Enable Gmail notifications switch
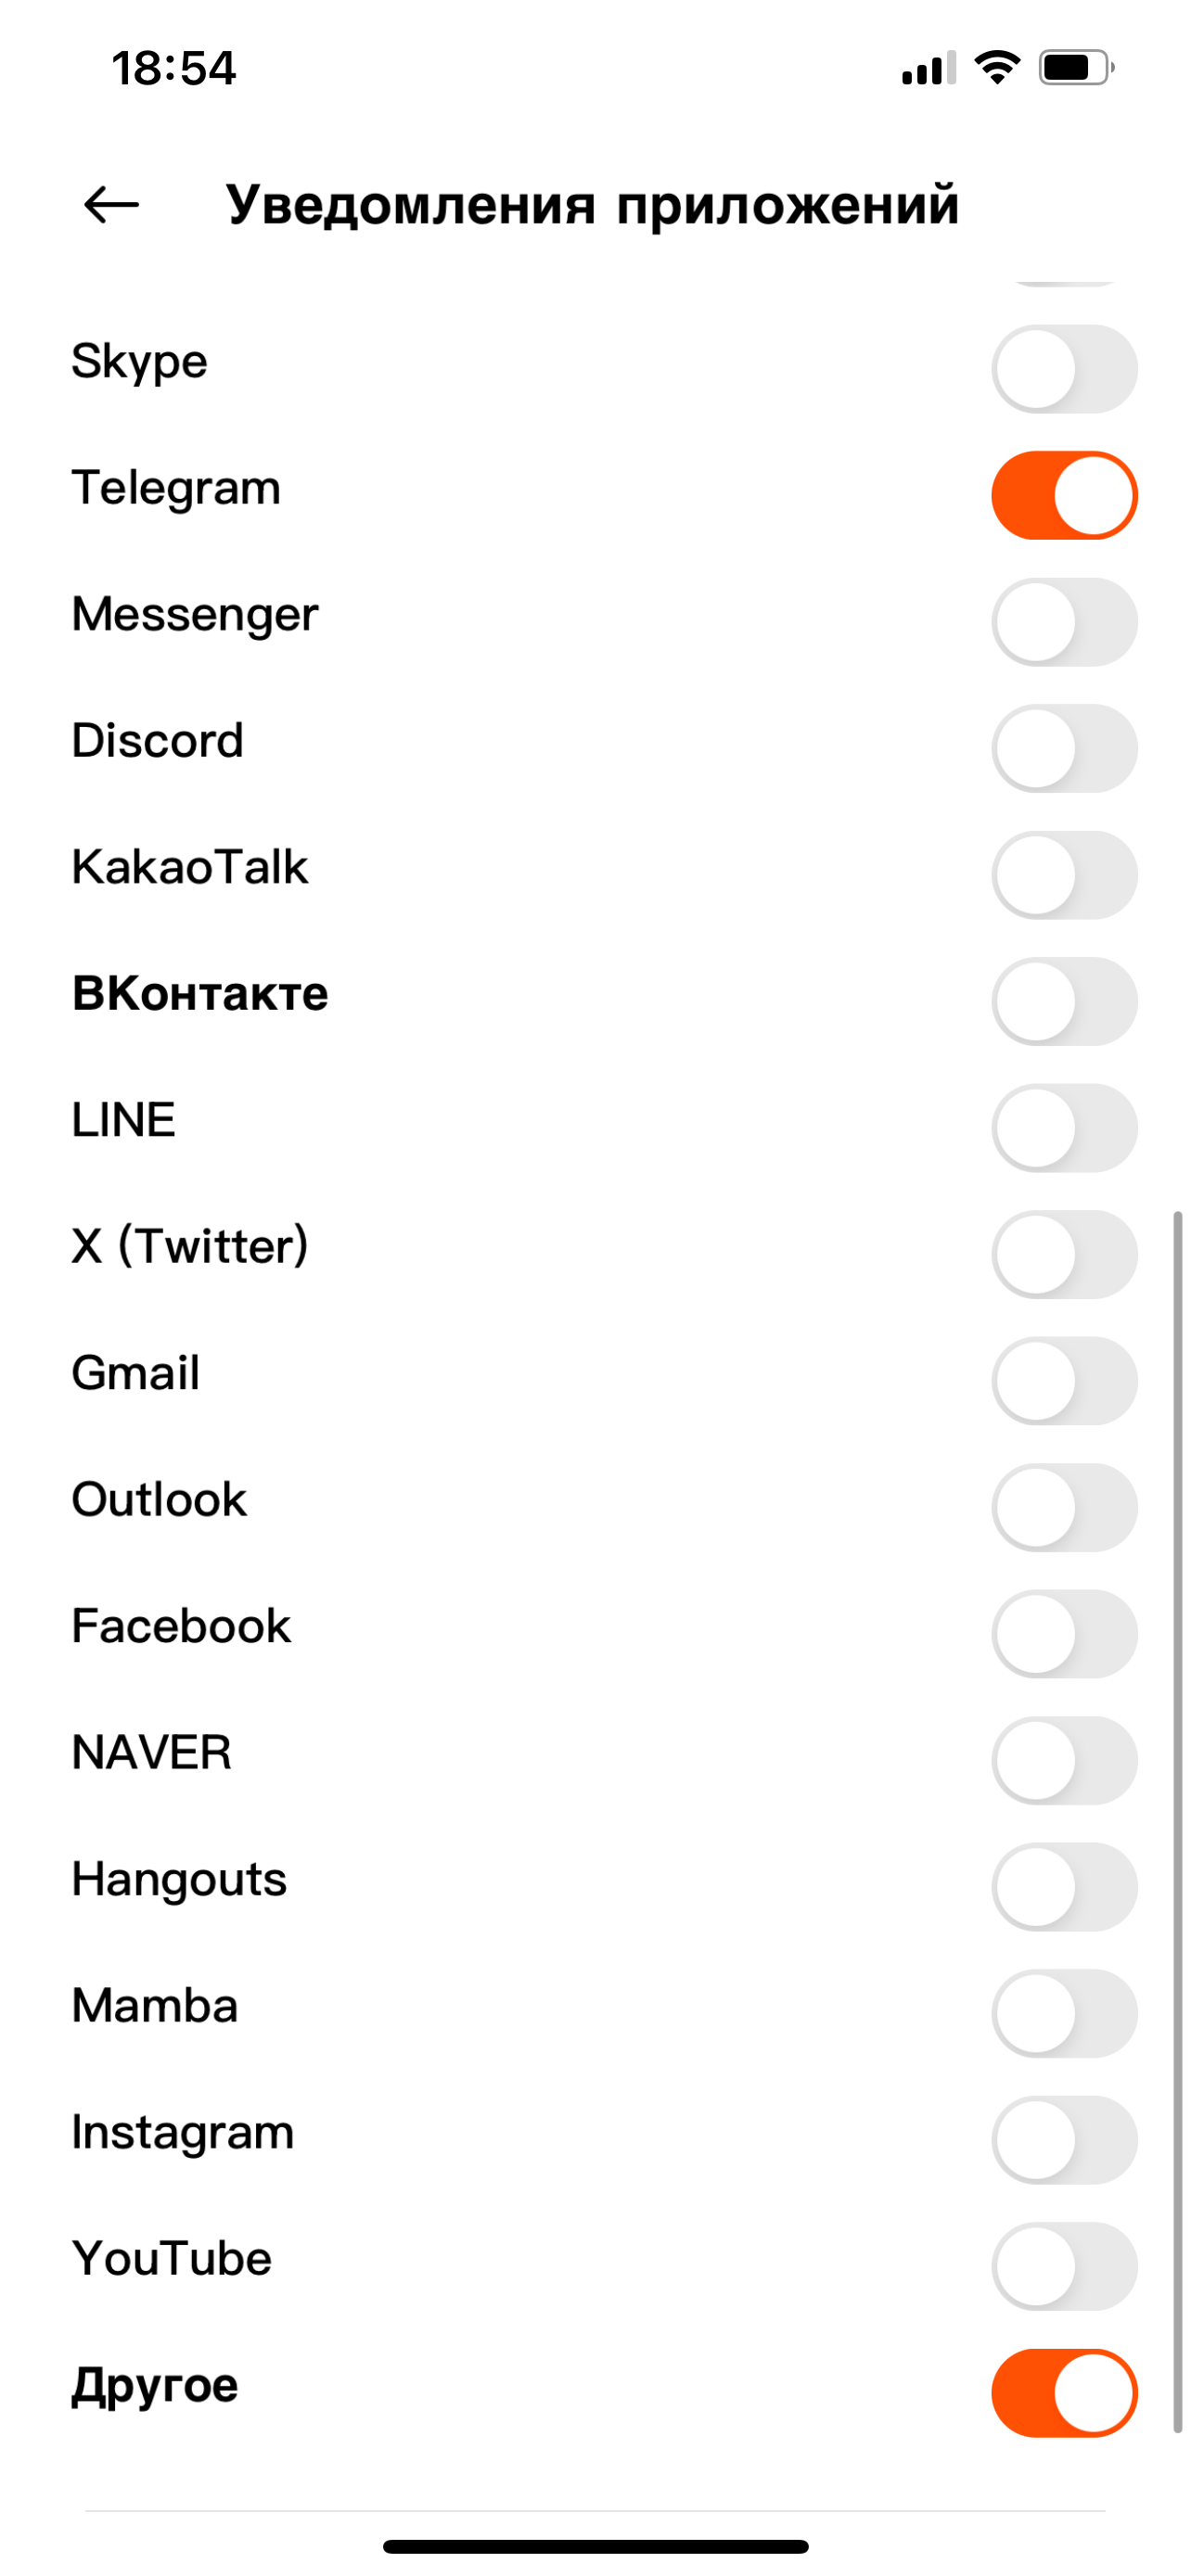 tap(1064, 1381)
